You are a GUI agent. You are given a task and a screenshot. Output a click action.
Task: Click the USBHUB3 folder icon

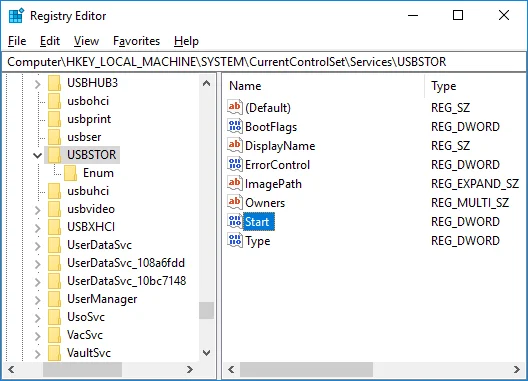point(54,83)
